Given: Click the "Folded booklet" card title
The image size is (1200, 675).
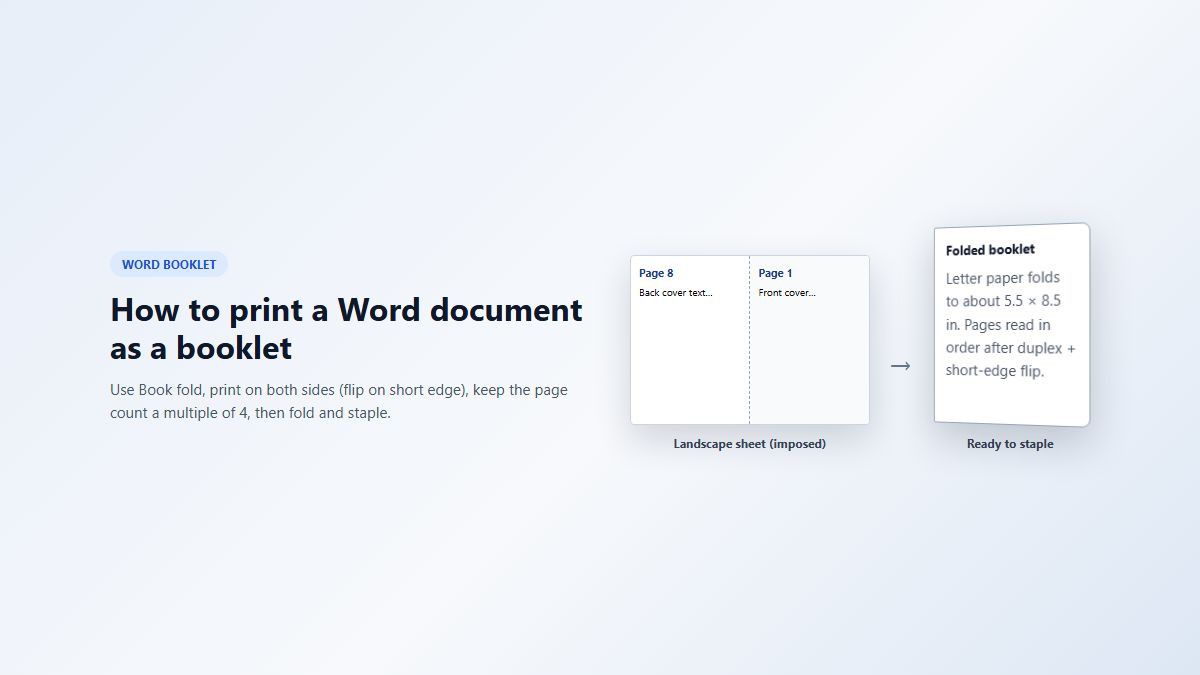Looking at the screenshot, I should pos(990,250).
